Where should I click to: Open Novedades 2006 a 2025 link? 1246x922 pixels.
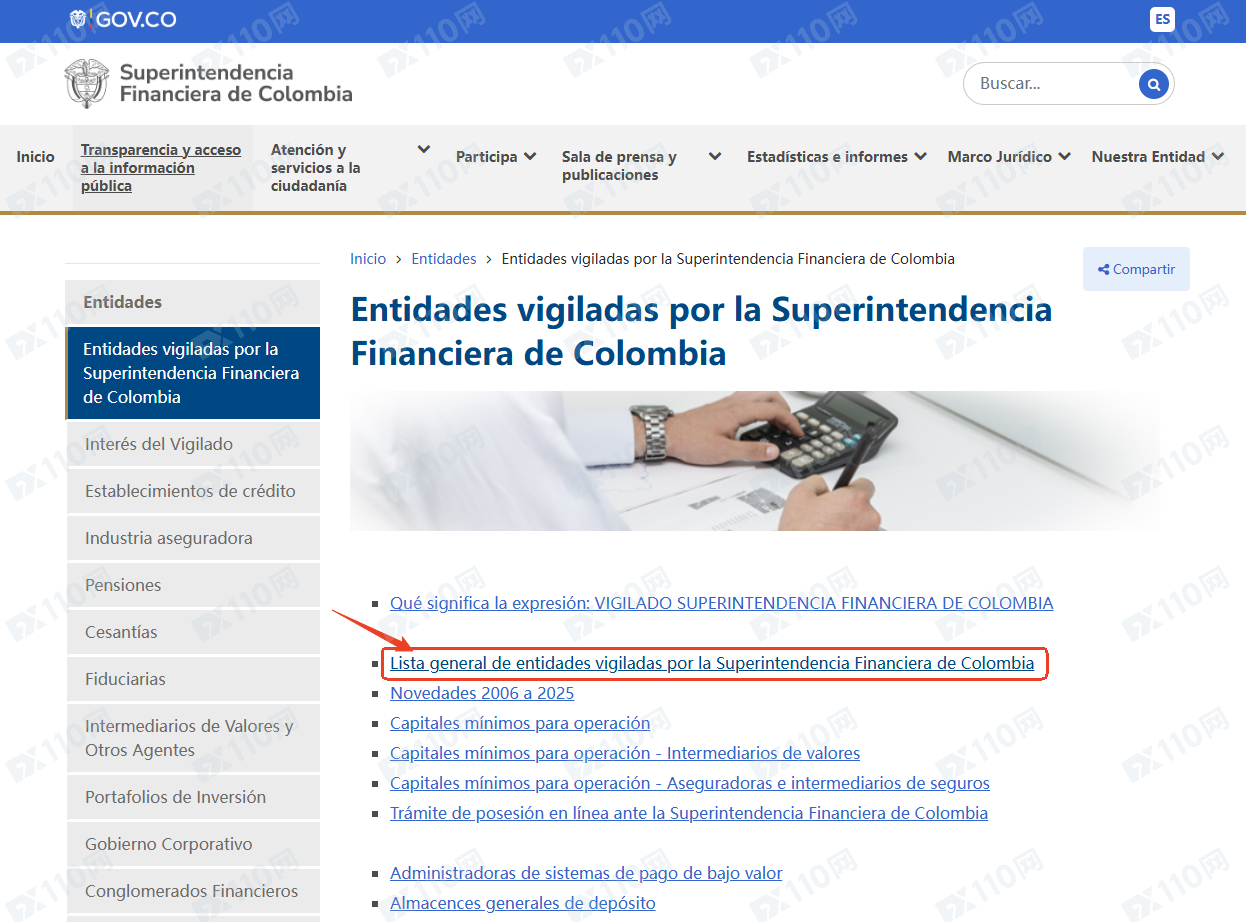[x=482, y=693]
